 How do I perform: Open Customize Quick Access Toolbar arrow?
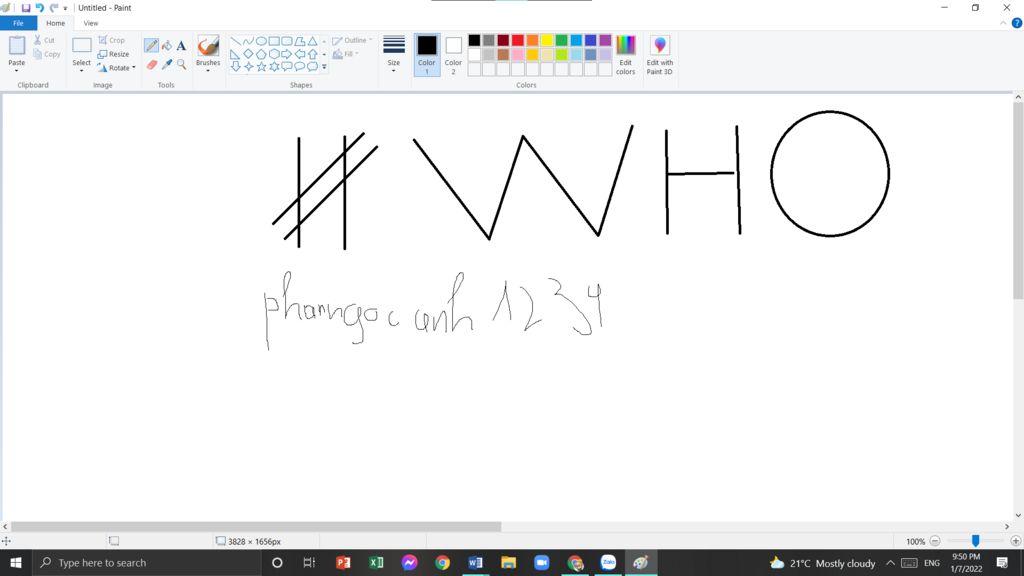point(65,8)
